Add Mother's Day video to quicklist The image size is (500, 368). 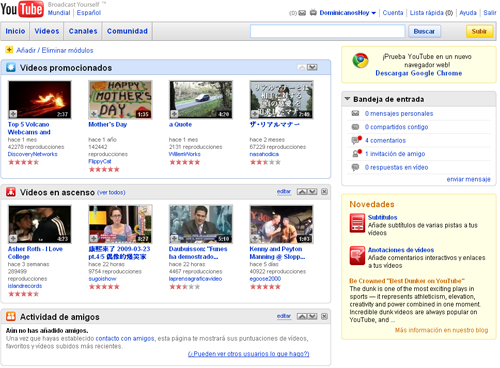point(94,114)
